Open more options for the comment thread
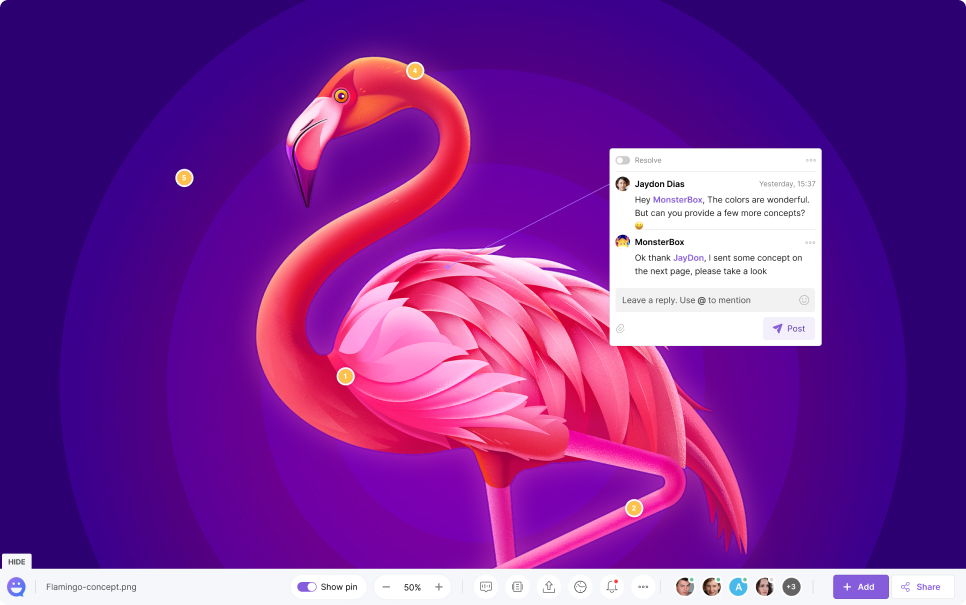966x605 pixels. click(810, 160)
